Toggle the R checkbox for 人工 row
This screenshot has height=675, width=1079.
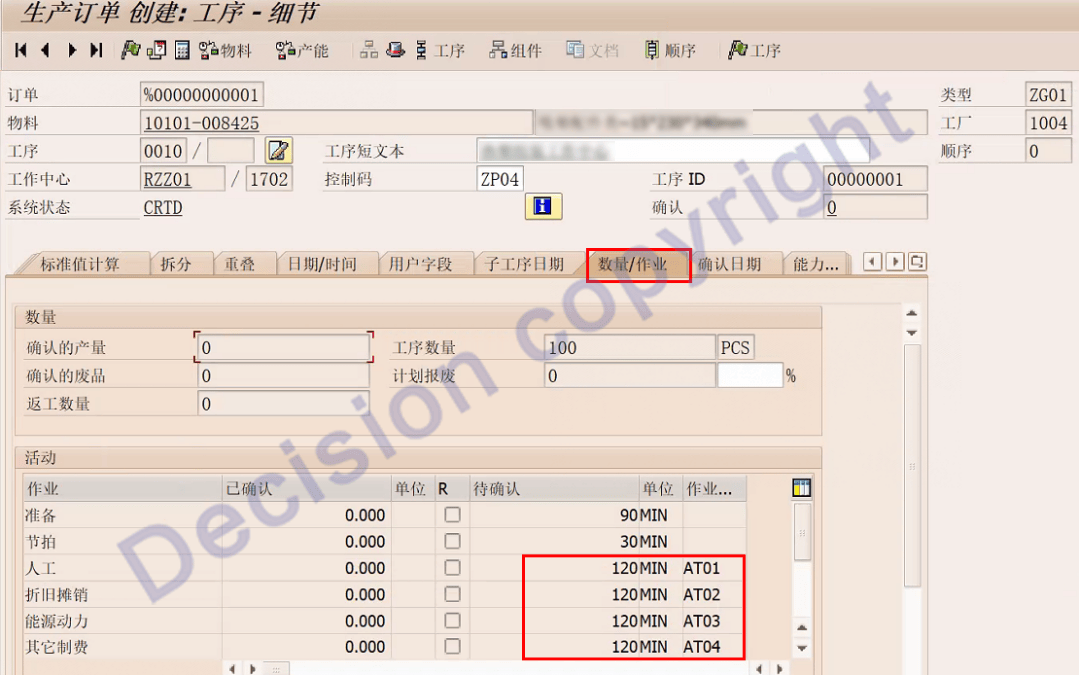pyautogui.click(x=453, y=568)
